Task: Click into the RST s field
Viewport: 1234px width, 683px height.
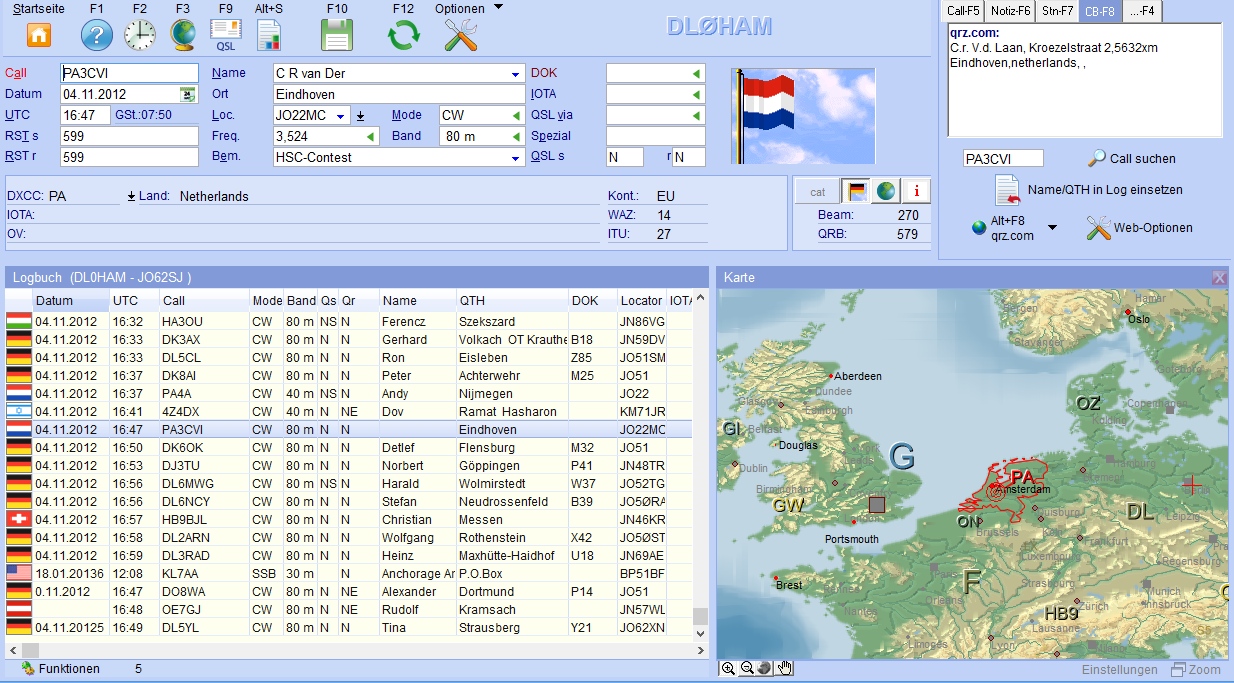Action: pyautogui.click(x=129, y=136)
